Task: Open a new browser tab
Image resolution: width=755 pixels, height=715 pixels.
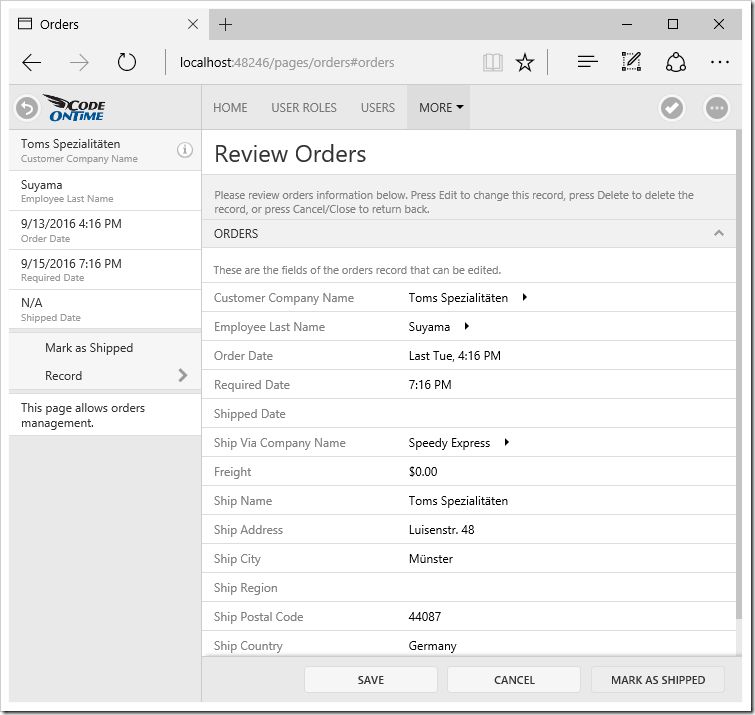Action: (225, 24)
